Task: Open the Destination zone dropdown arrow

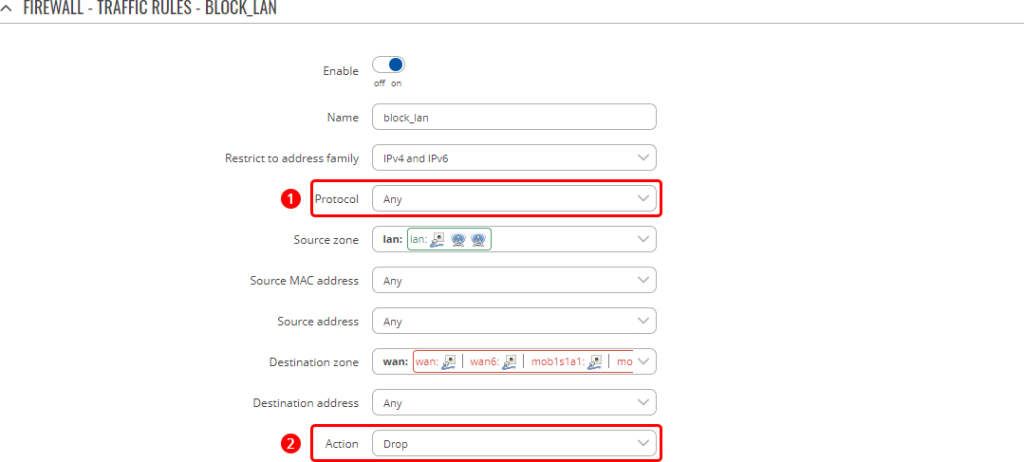Action: (x=644, y=361)
